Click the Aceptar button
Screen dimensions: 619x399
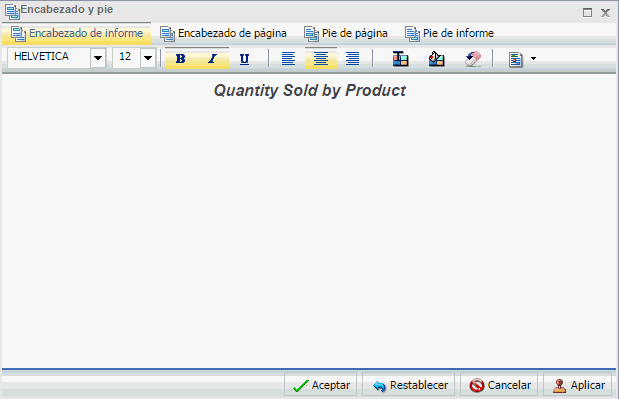point(321,385)
